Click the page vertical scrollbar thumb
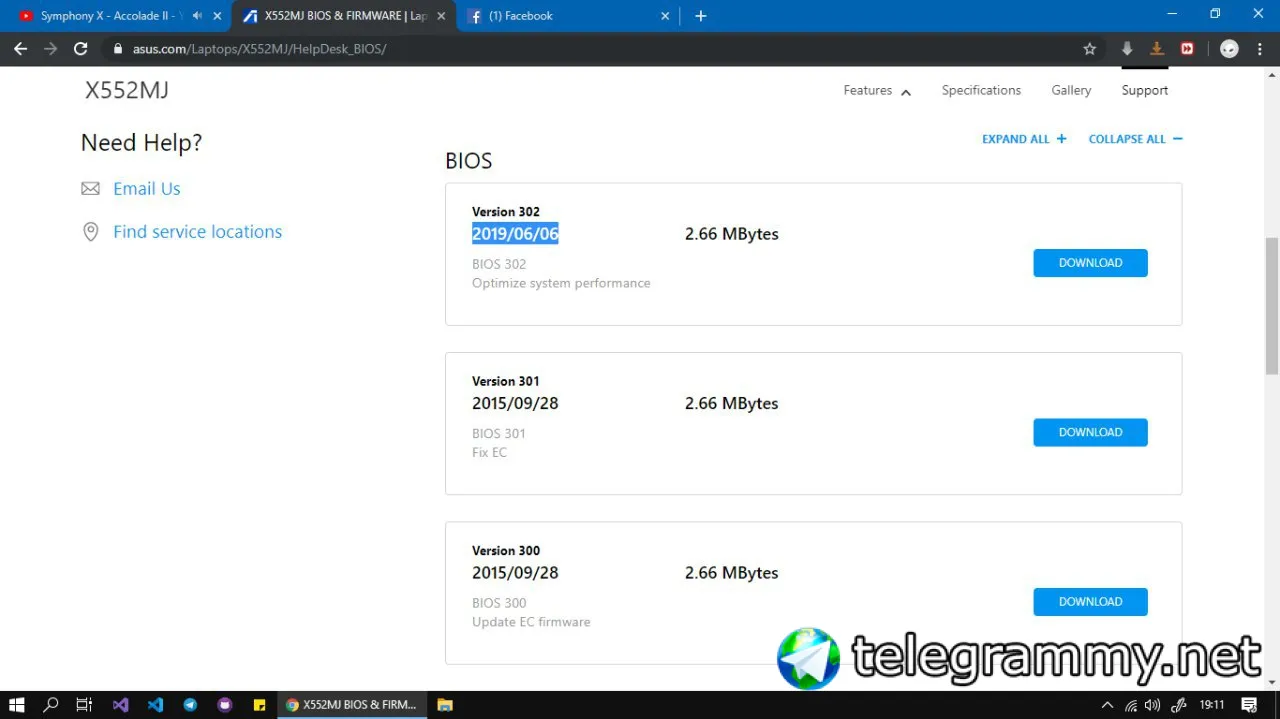 click(x=1272, y=305)
